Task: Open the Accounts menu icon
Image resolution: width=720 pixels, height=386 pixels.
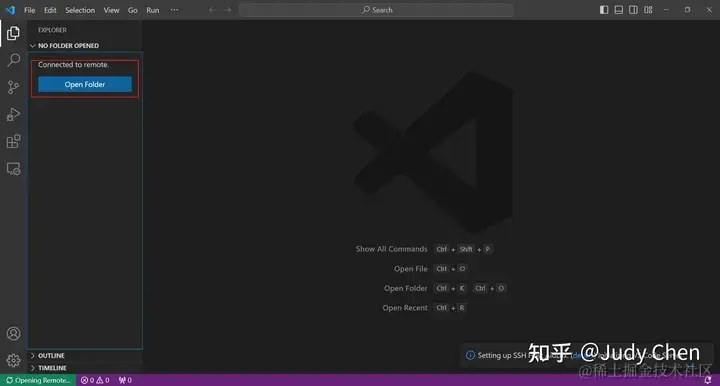Action: click(13, 333)
